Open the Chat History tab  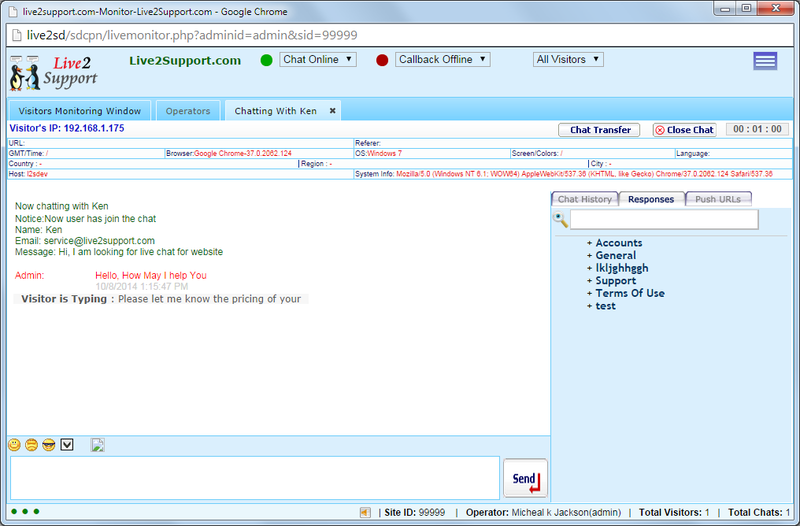pos(585,199)
